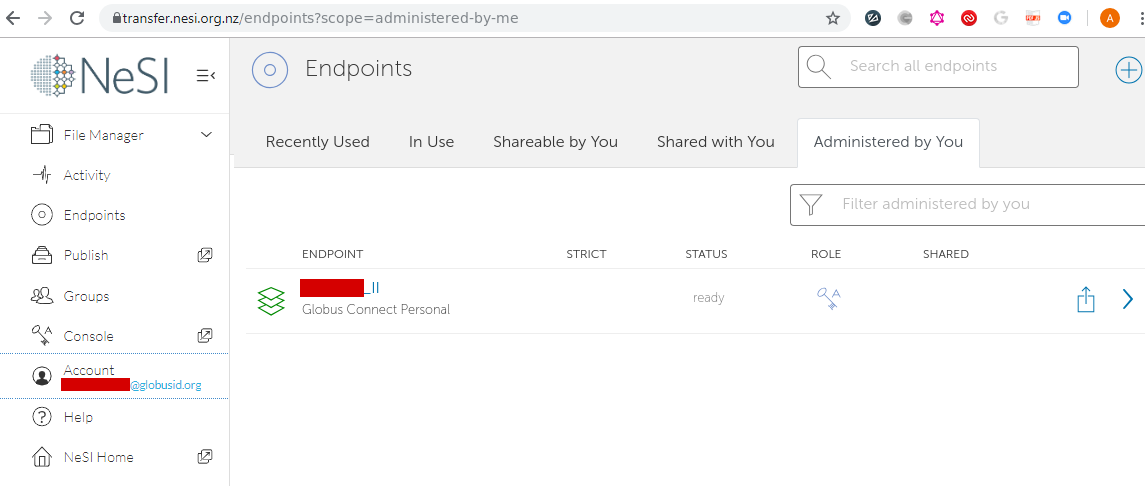Add a new endpoint with plus icon
Image resolution: width=1145 pixels, height=486 pixels.
[1128, 69]
